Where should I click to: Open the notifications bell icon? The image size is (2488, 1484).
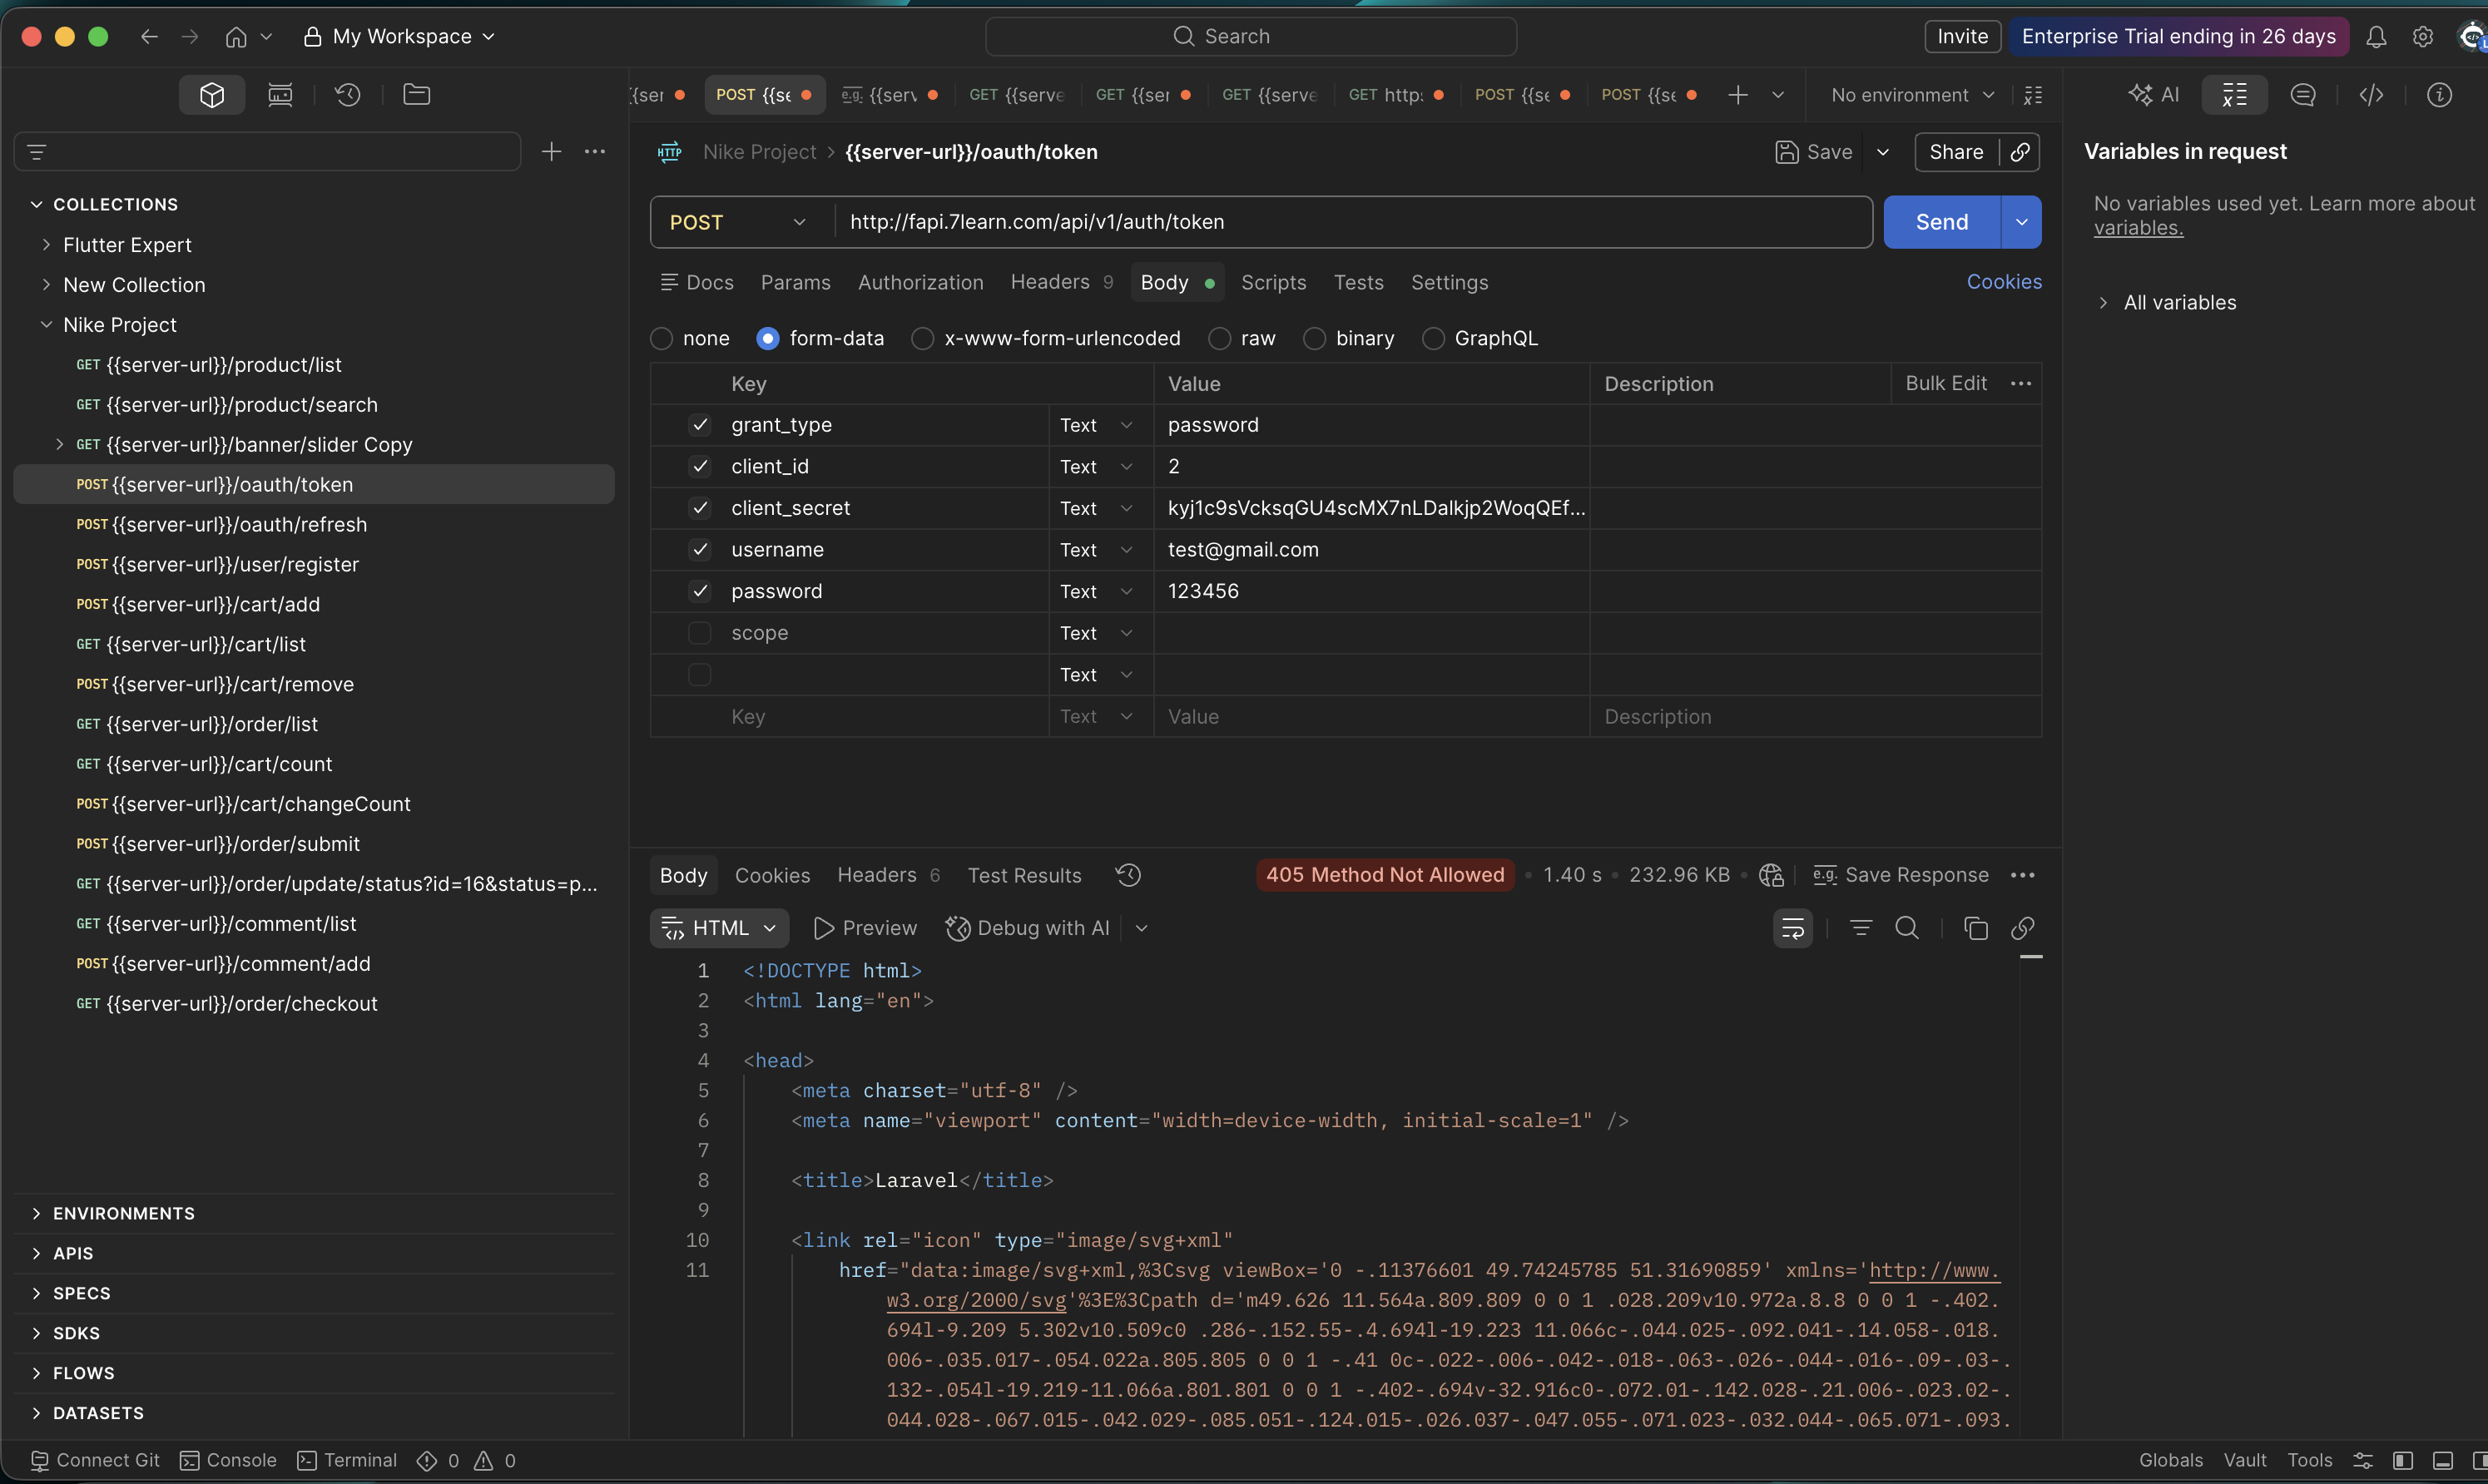pyautogui.click(x=2376, y=37)
